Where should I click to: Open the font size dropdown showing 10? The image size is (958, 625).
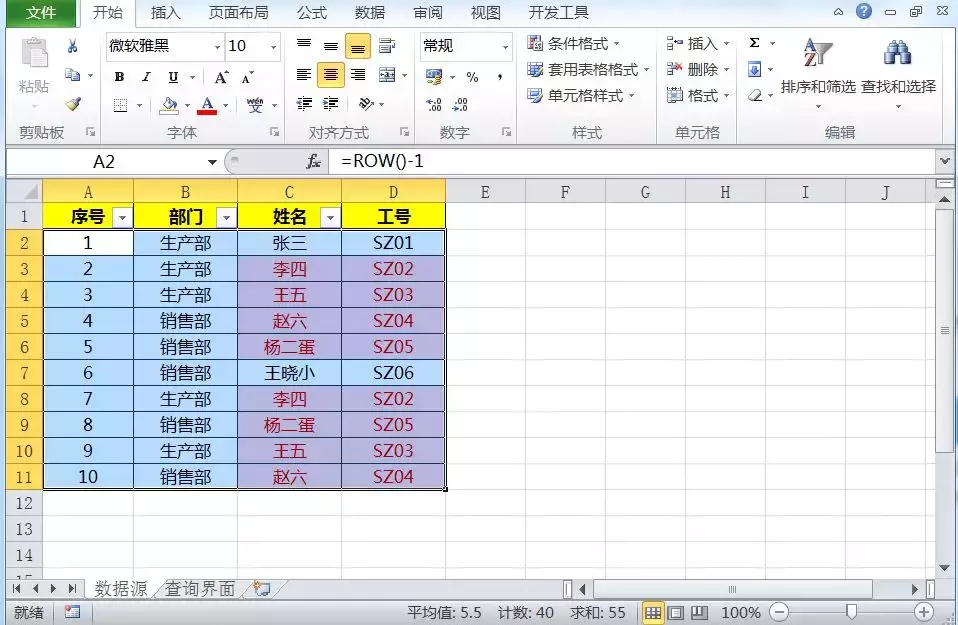pyautogui.click(x=273, y=47)
